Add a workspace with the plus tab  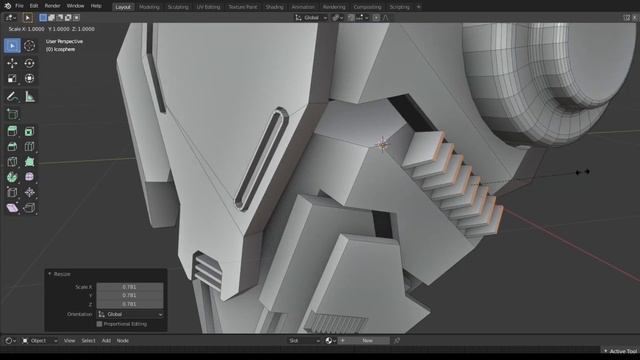click(x=418, y=7)
